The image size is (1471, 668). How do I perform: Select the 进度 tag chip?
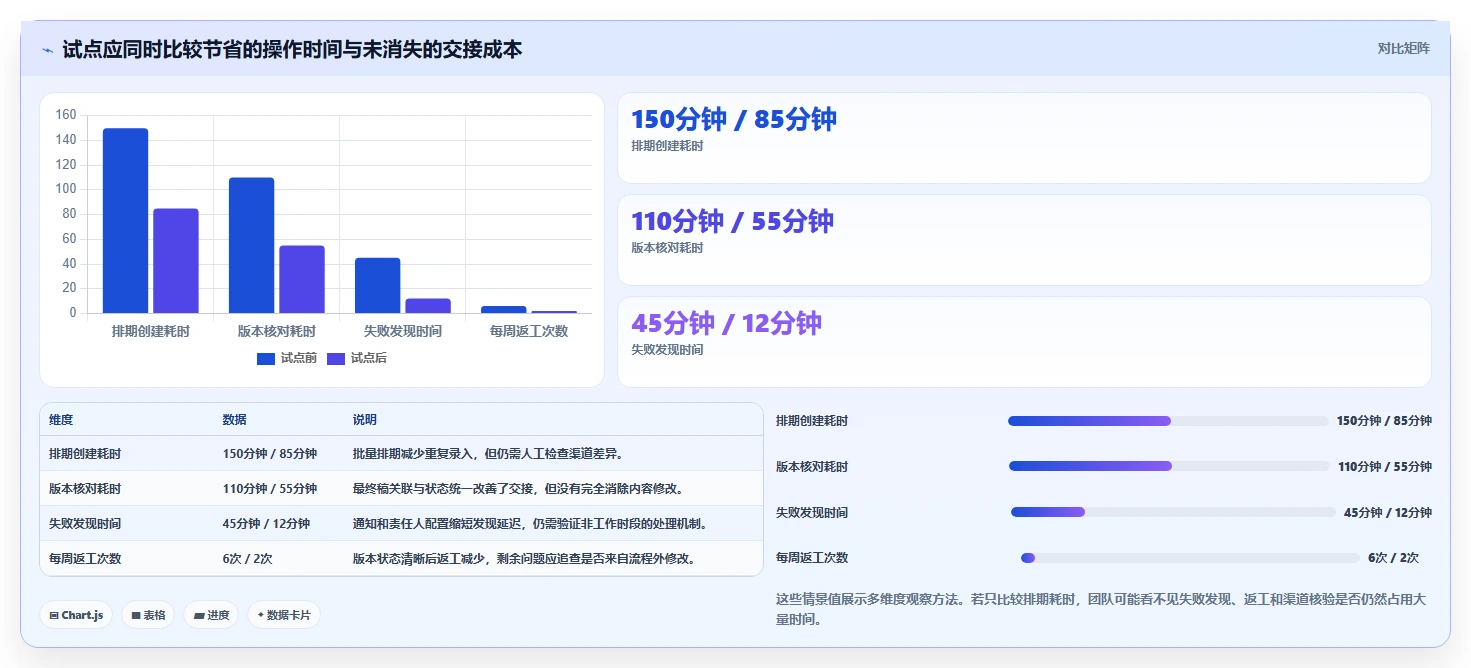211,615
